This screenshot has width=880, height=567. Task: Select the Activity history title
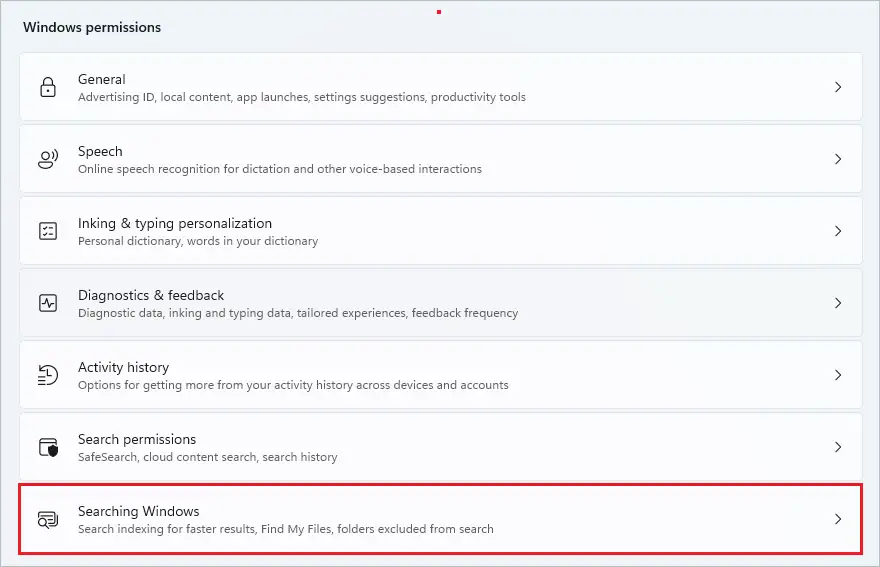123,367
